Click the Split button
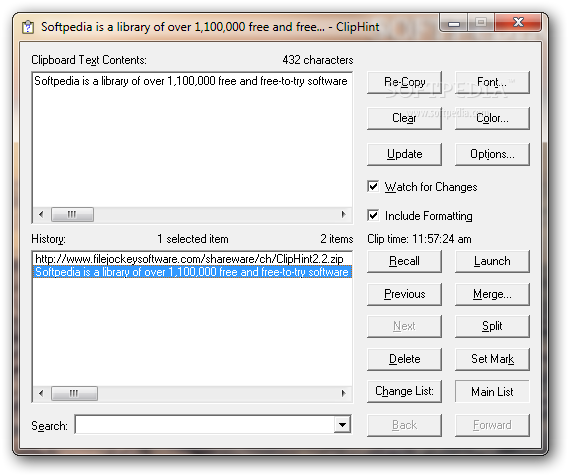Image resolution: width=569 pixels, height=476 pixels. (492, 326)
